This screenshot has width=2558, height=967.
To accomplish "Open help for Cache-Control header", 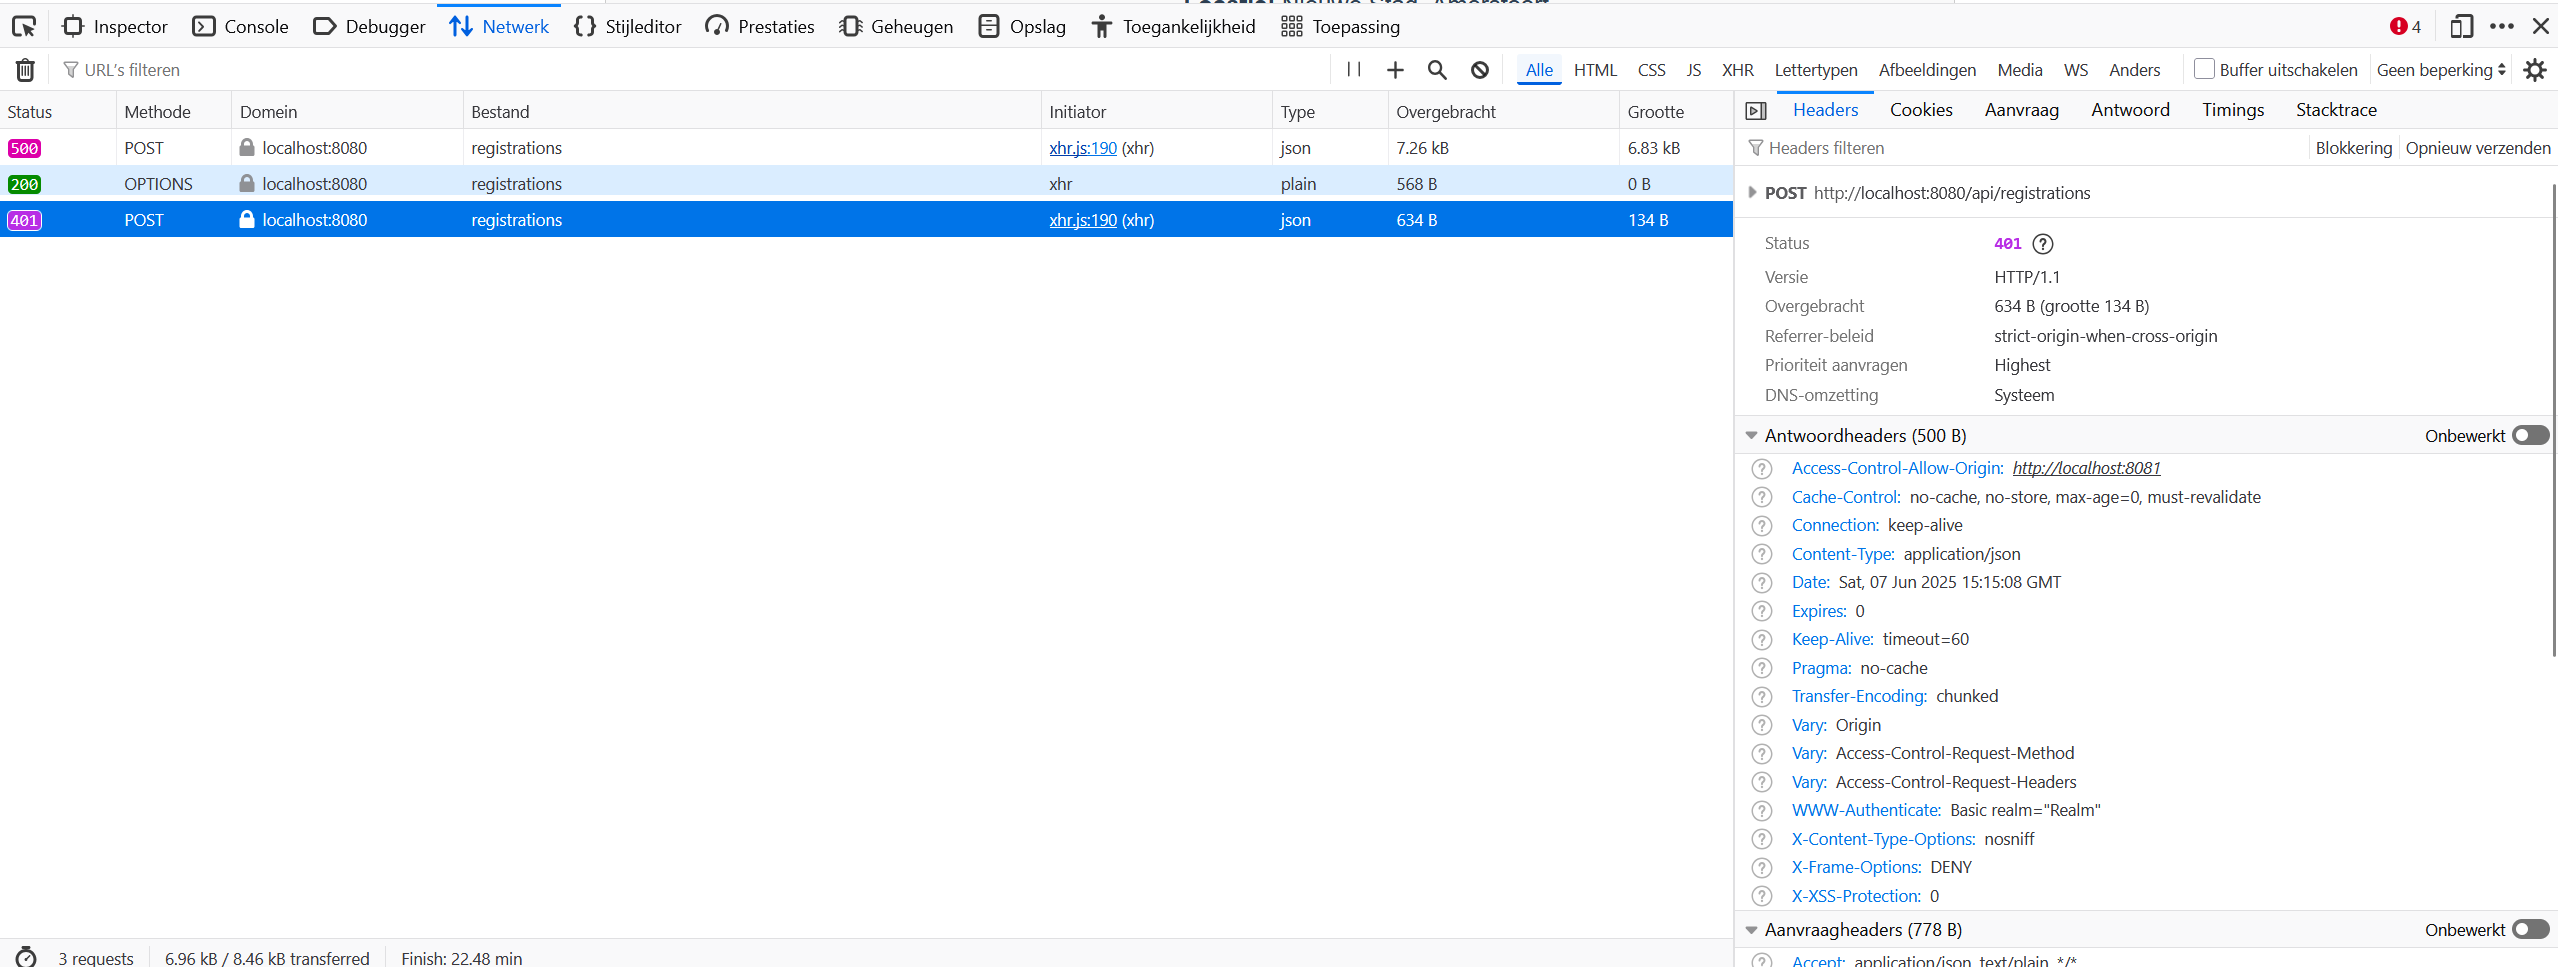I will (x=1762, y=498).
